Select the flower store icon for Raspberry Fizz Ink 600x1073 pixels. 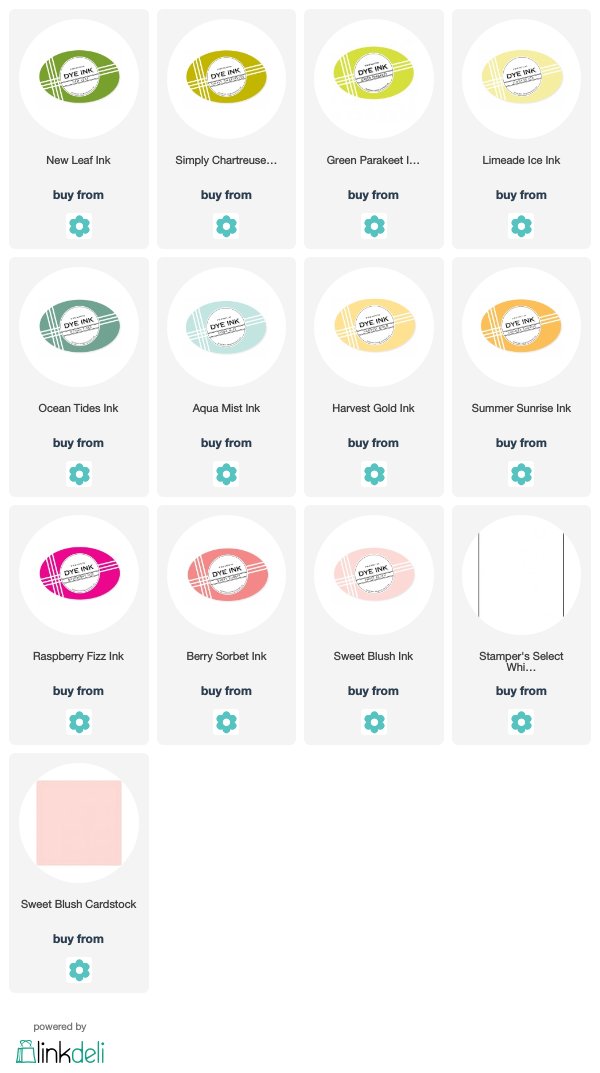pyautogui.click(x=79, y=722)
